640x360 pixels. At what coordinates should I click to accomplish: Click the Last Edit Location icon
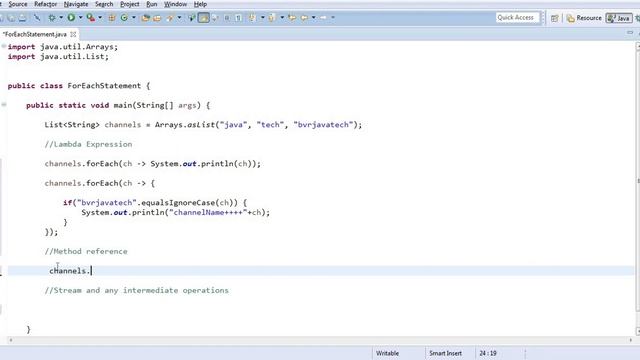coord(292,18)
